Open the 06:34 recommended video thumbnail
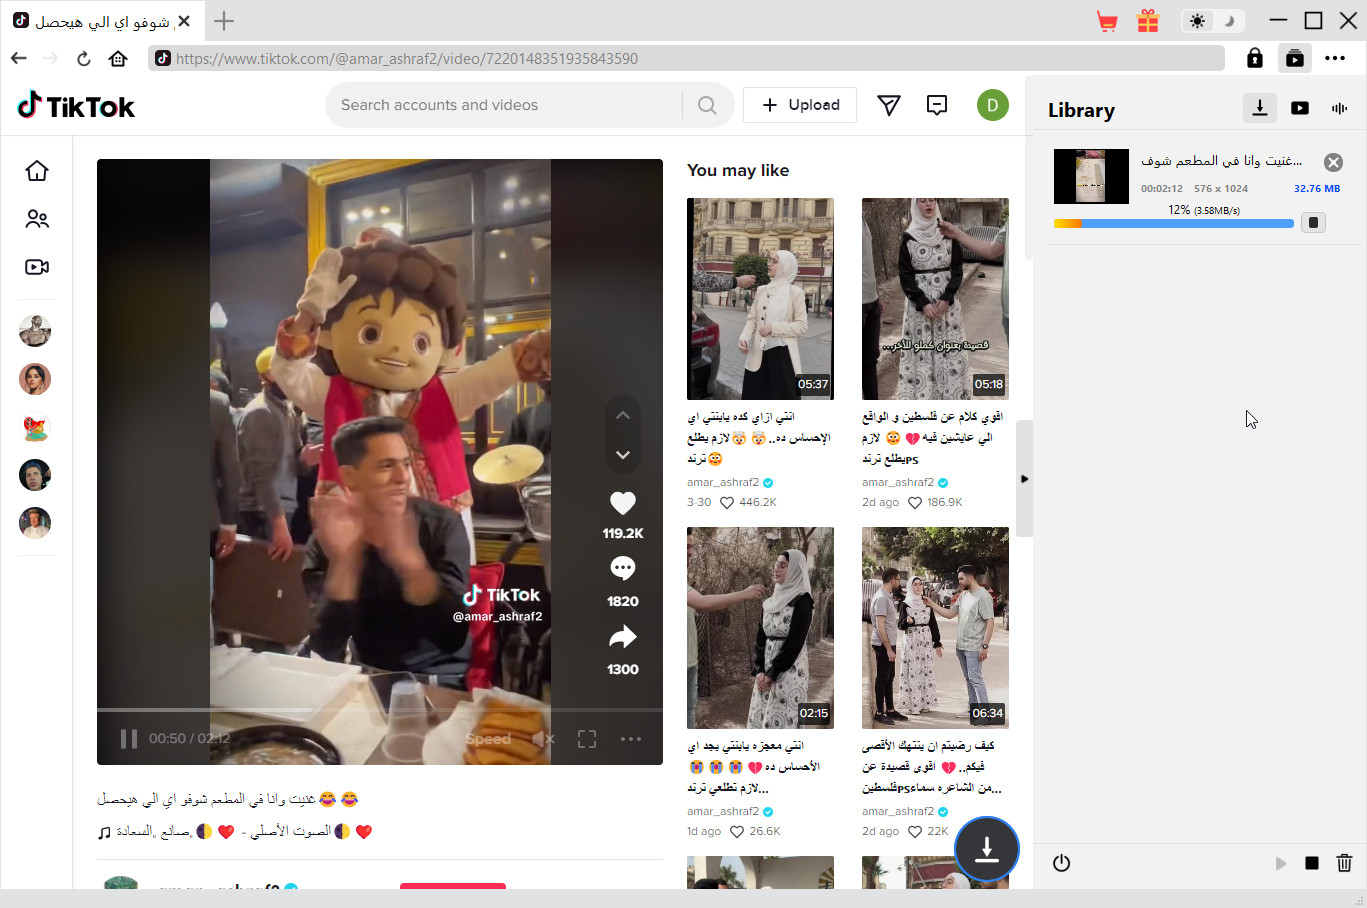Image resolution: width=1367 pixels, height=908 pixels. [935, 628]
